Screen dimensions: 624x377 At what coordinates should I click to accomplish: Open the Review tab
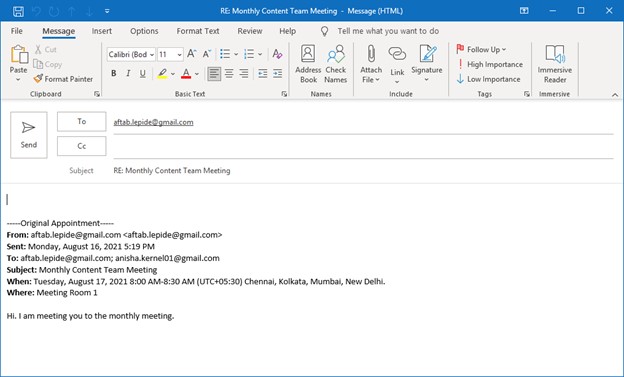[x=250, y=31]
